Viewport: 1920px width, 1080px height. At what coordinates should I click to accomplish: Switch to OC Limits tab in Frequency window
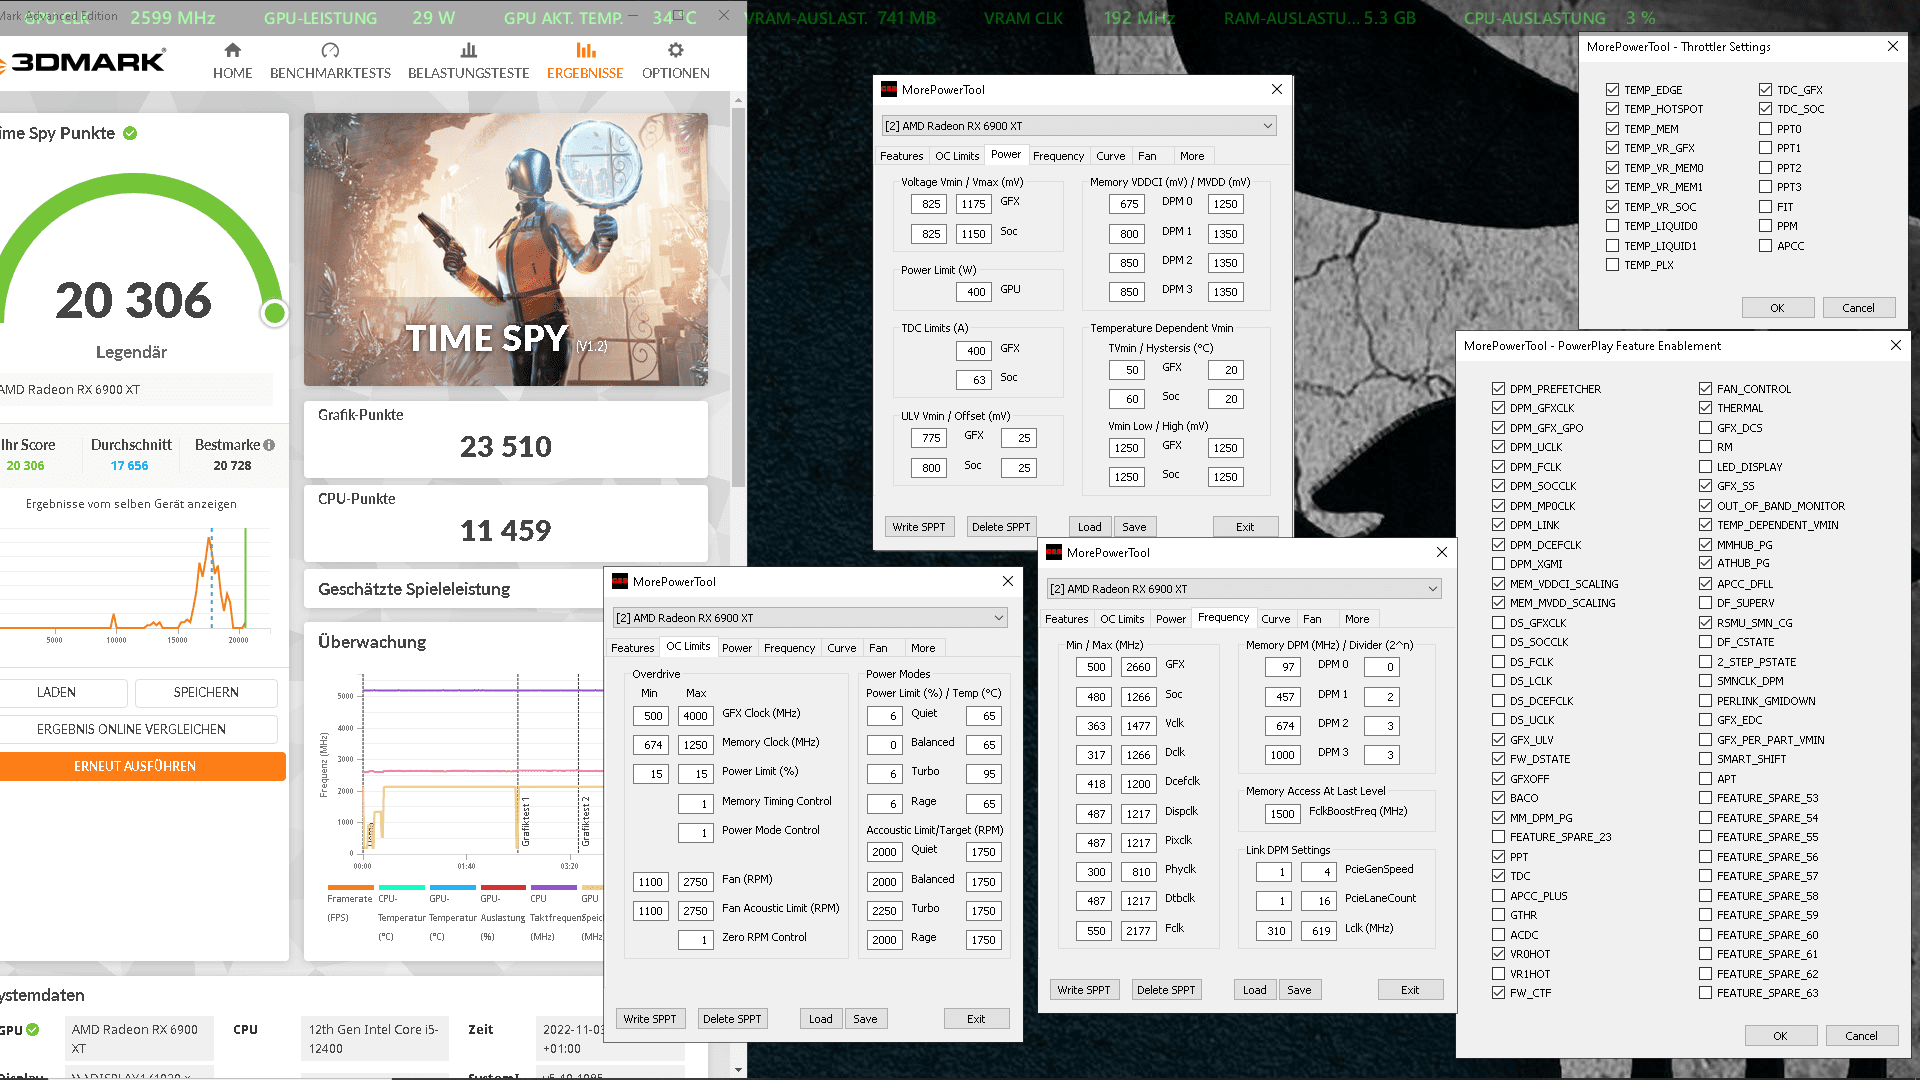click(x=1122, y=619)
